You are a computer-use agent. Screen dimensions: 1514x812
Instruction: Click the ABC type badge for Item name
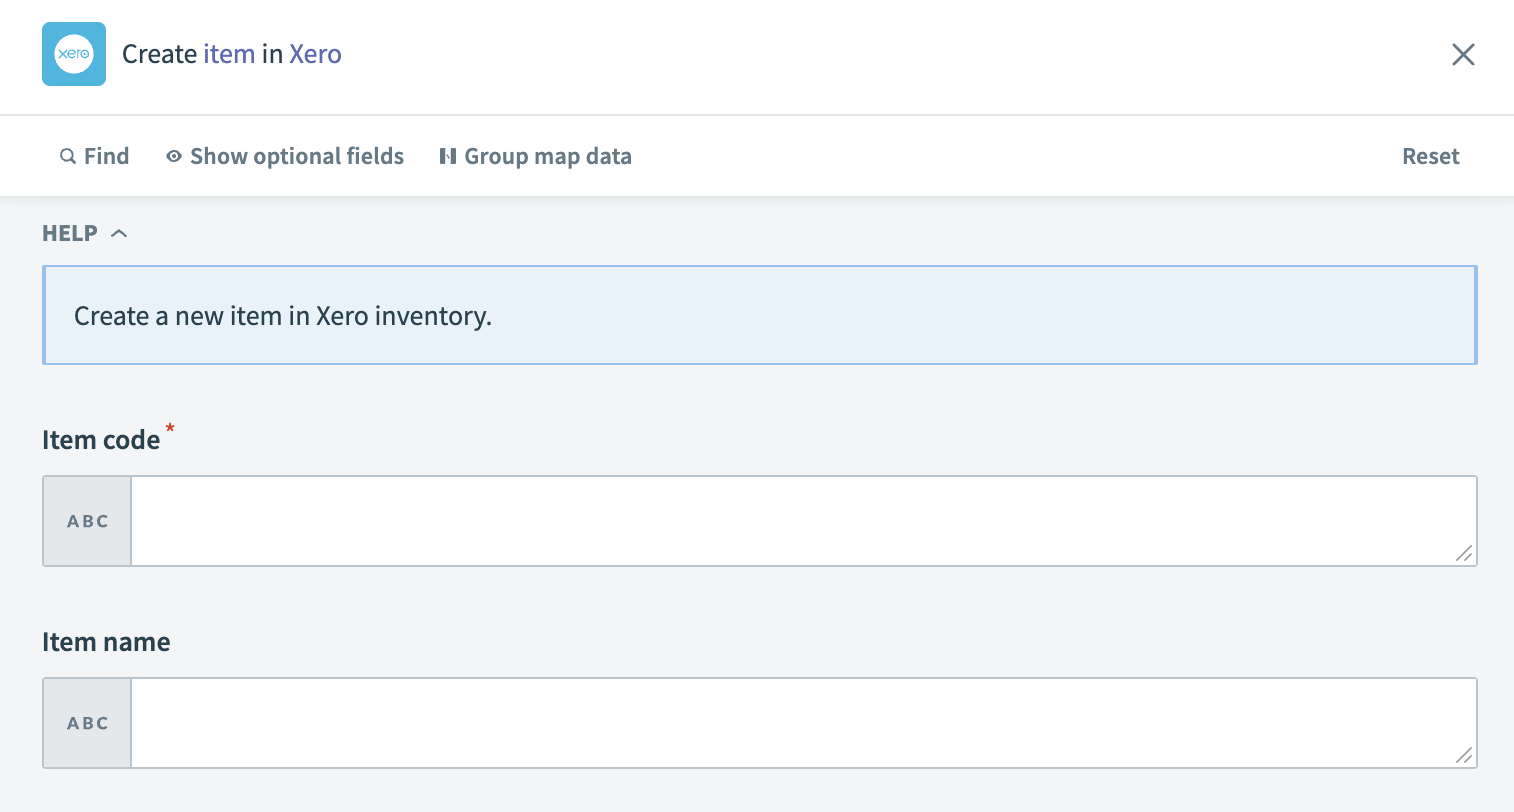[x=88, y=723]
